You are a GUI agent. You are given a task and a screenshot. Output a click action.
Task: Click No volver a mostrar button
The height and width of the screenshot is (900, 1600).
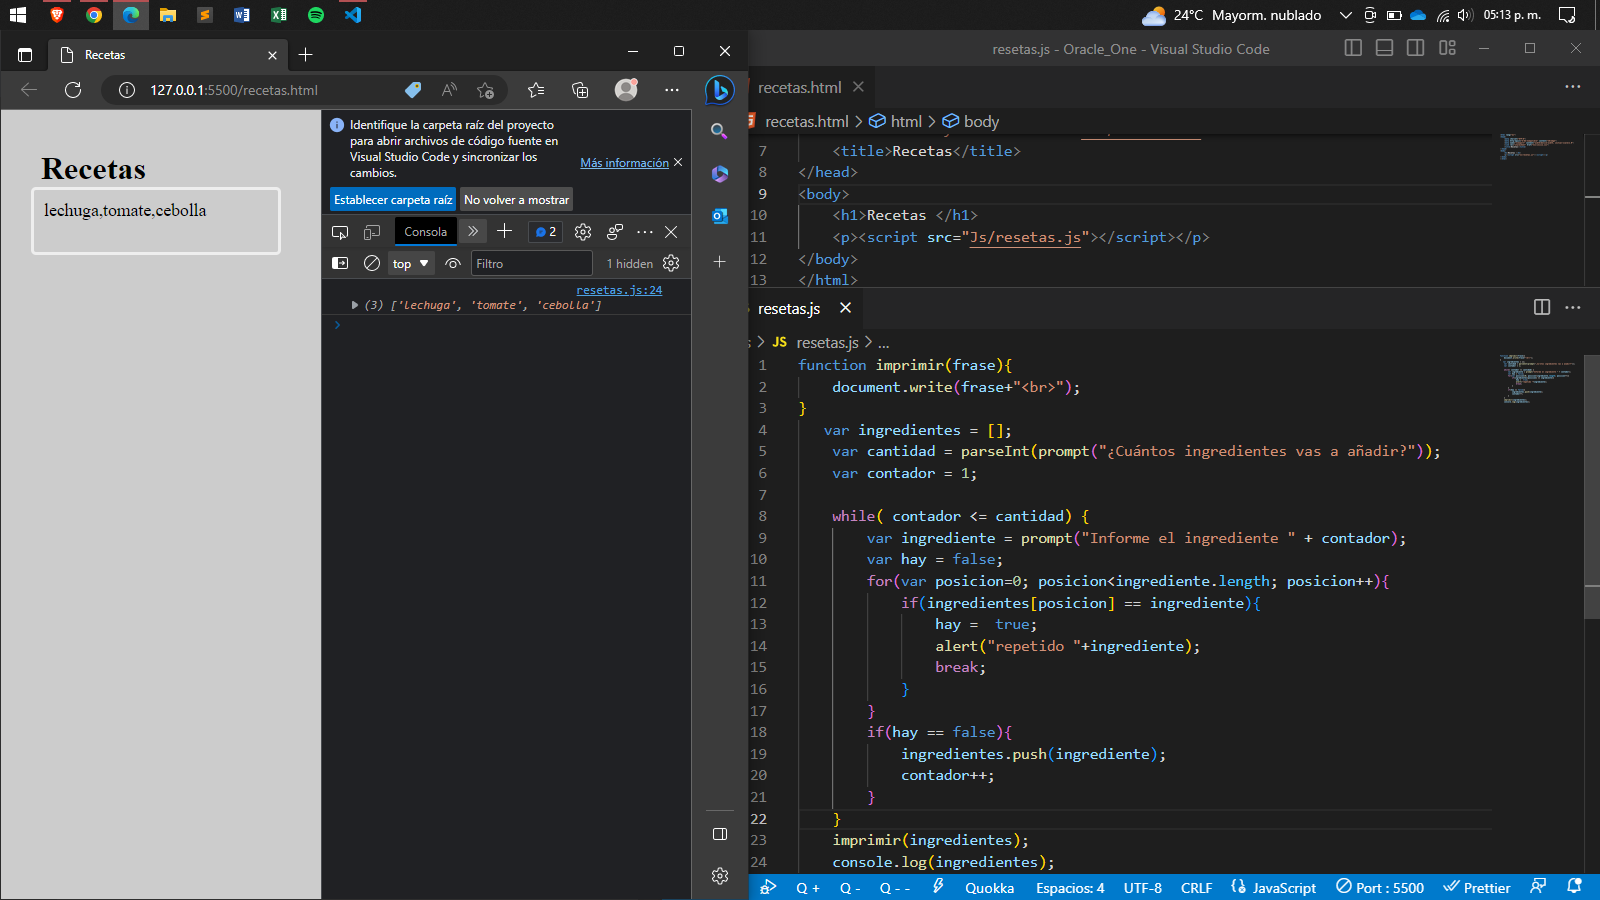click(x=516, y=200)
